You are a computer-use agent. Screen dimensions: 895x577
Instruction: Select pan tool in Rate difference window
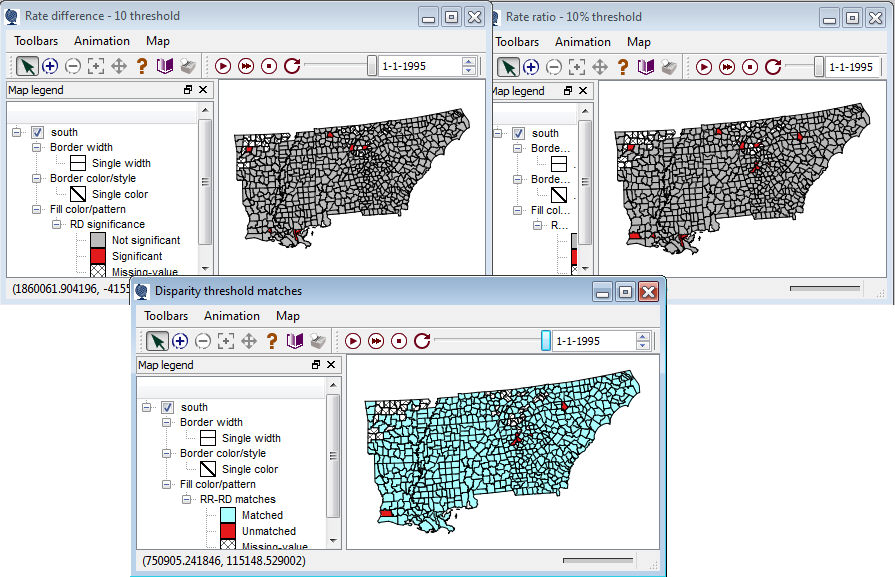coord(119,66)
